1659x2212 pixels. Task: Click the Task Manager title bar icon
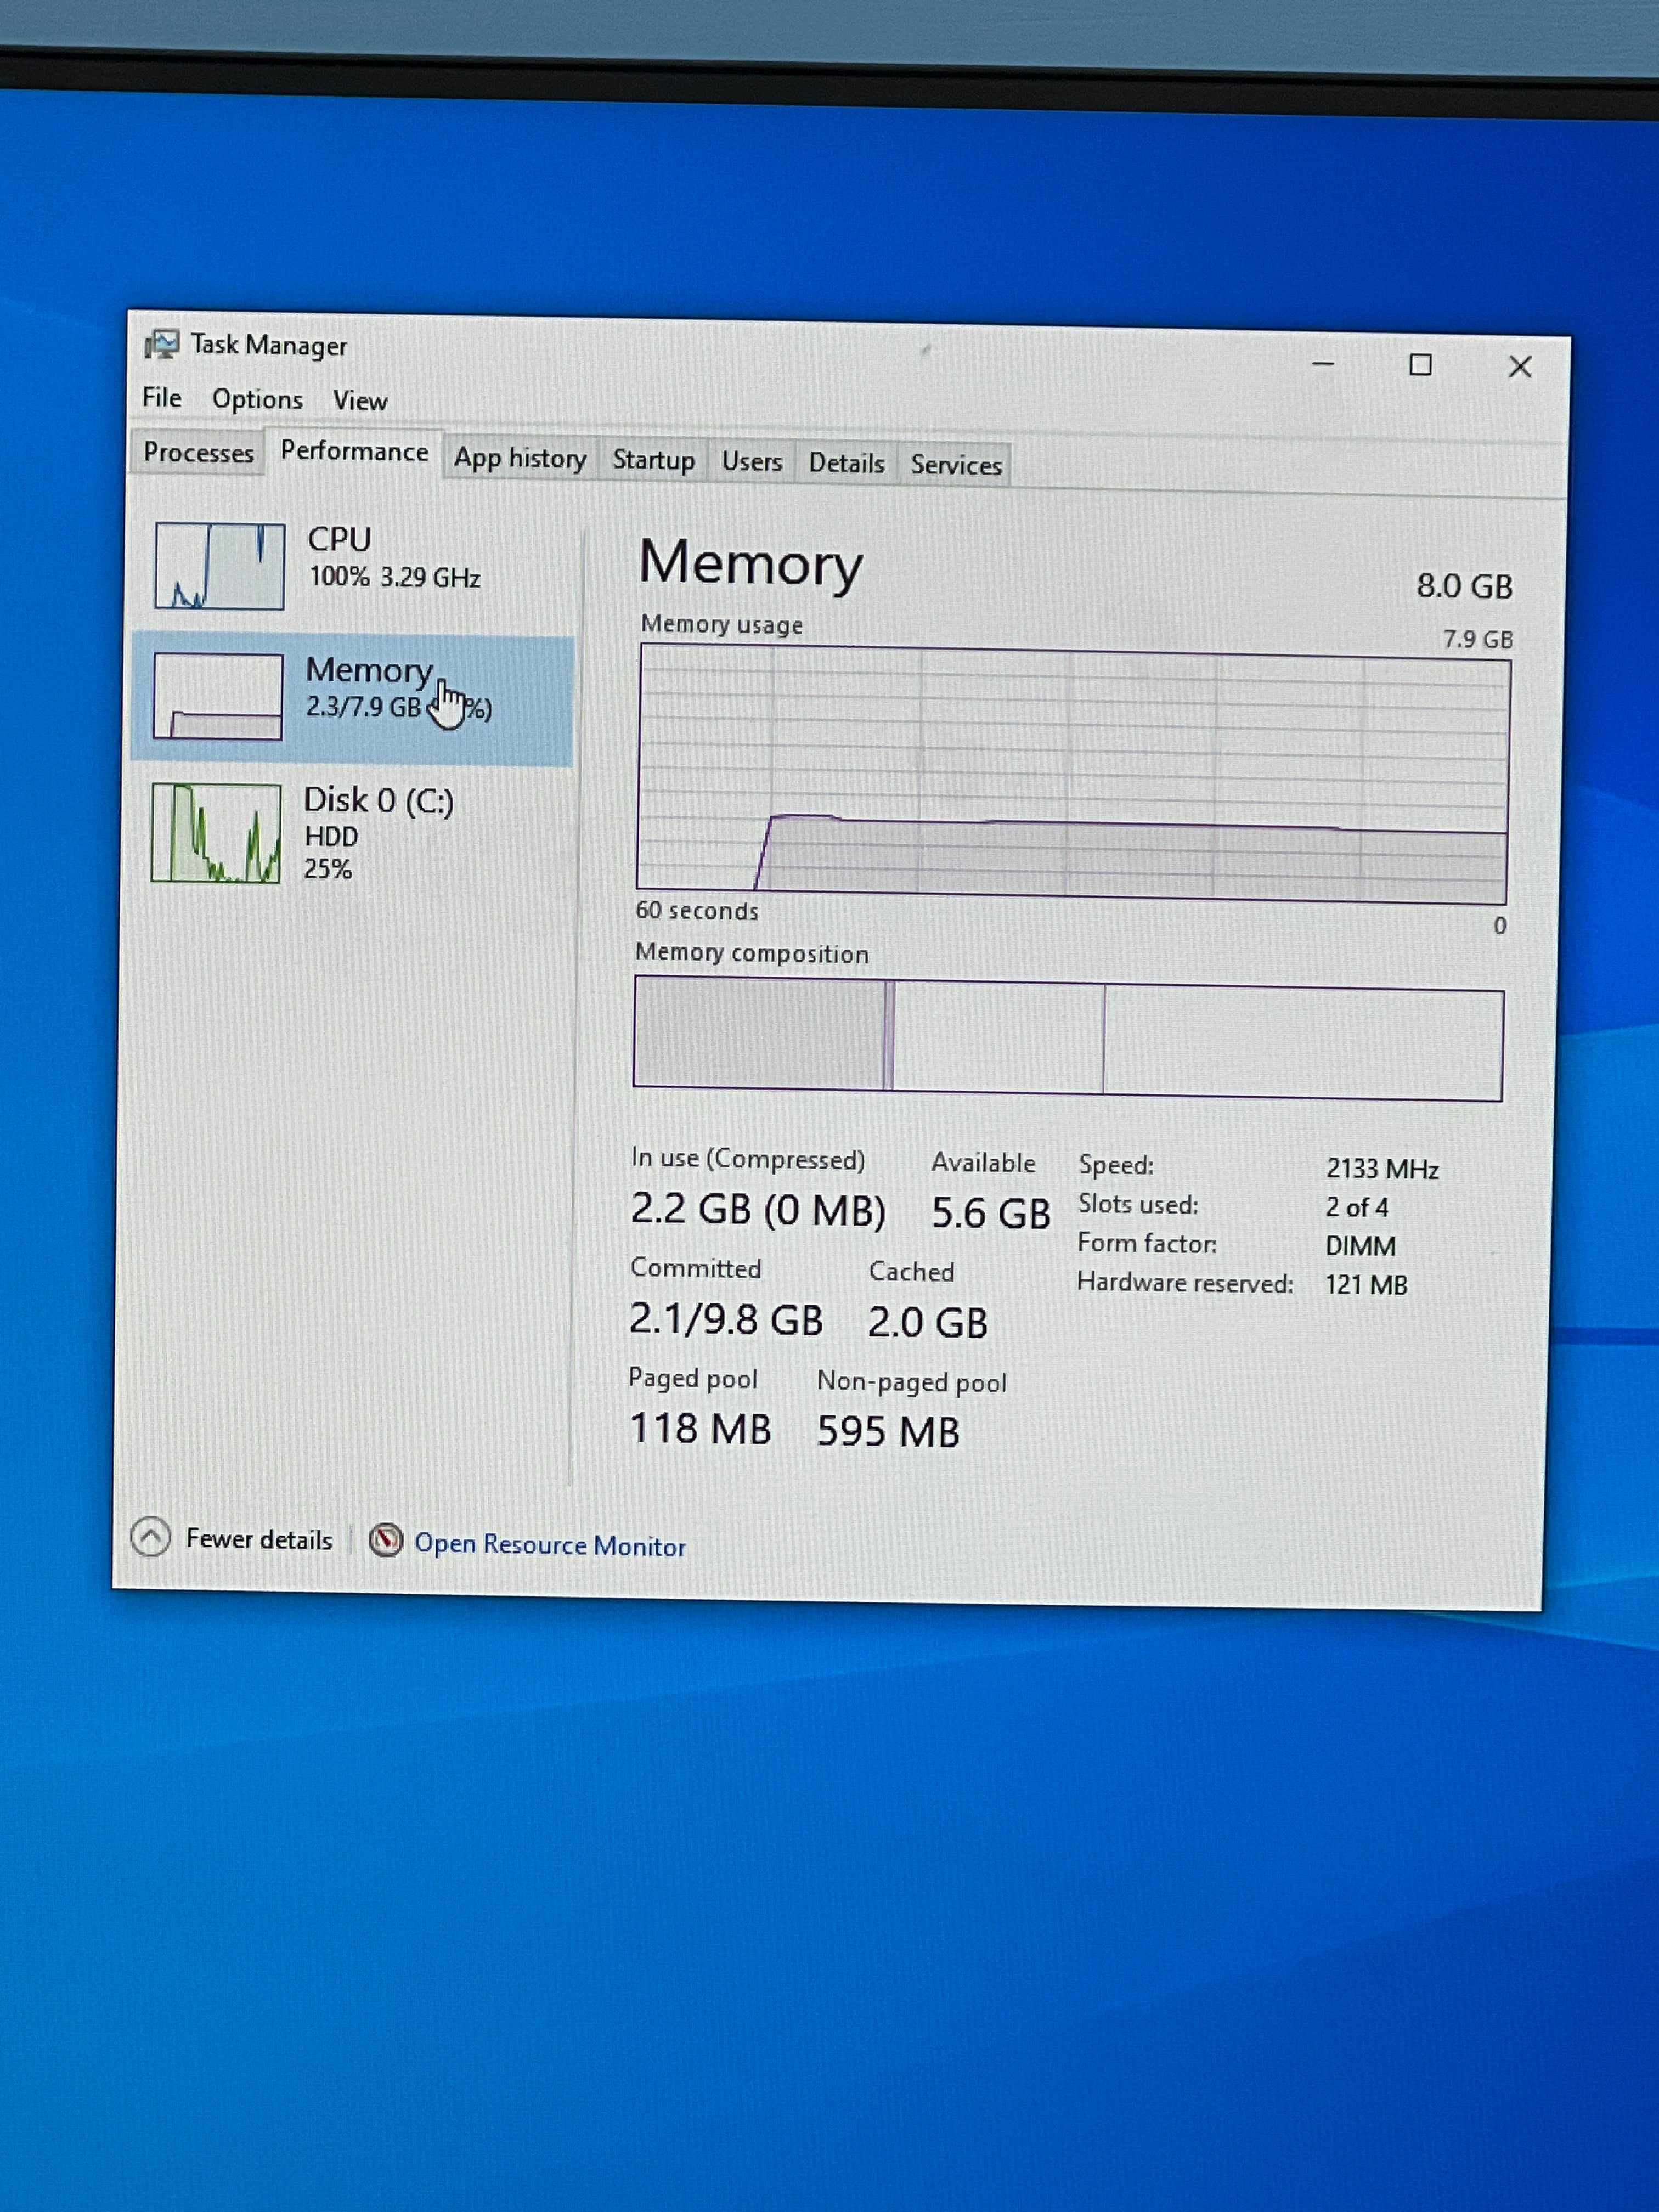pyautogui.click(x=161, y=345)
